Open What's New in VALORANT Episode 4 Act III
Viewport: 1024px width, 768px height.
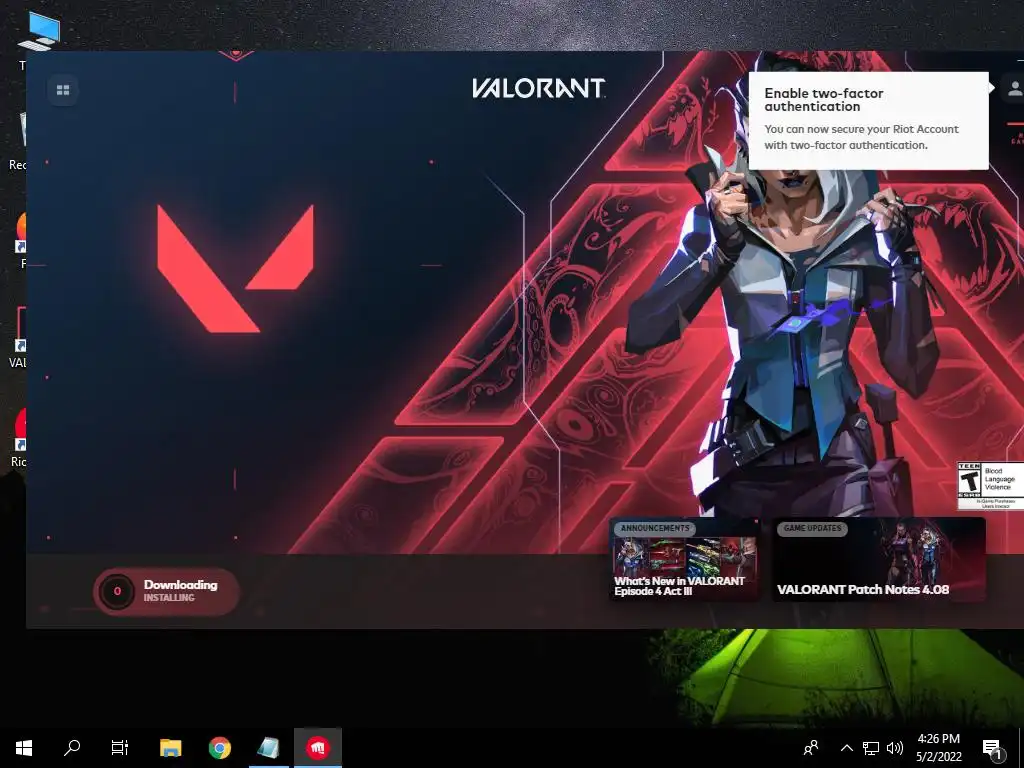point(684,560)
